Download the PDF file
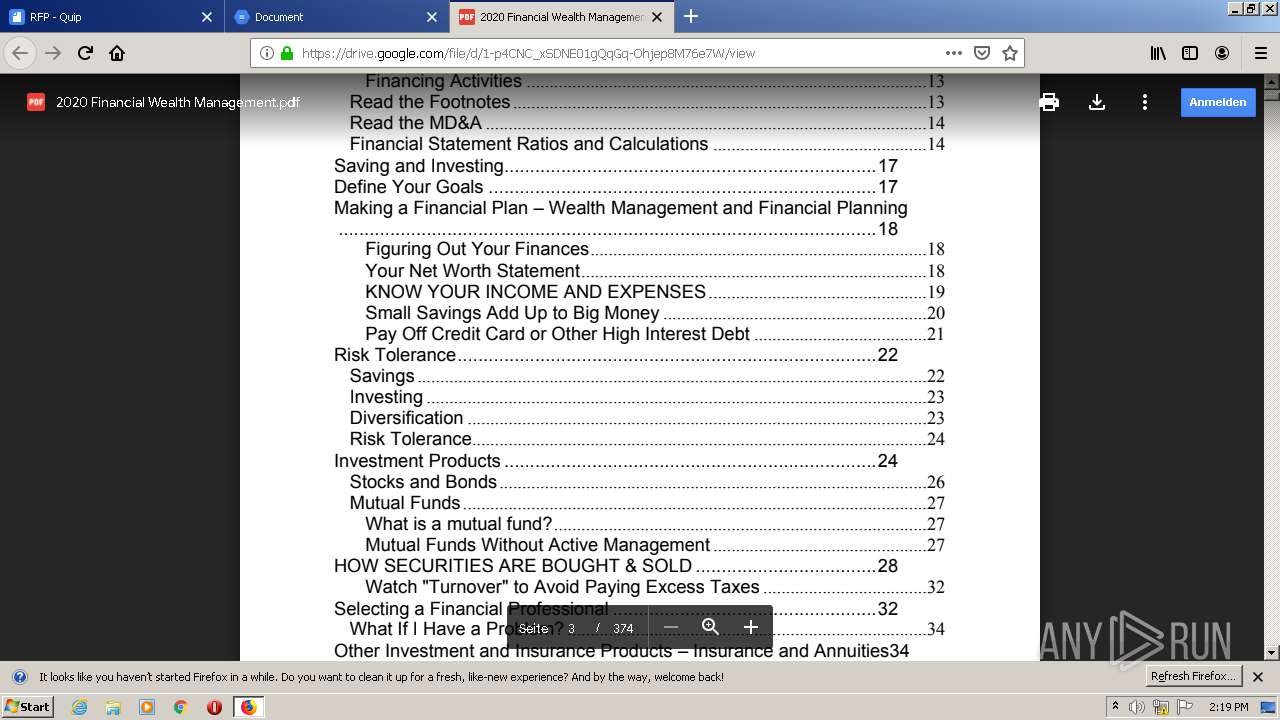1280x720 pixels. (1097, 102)
